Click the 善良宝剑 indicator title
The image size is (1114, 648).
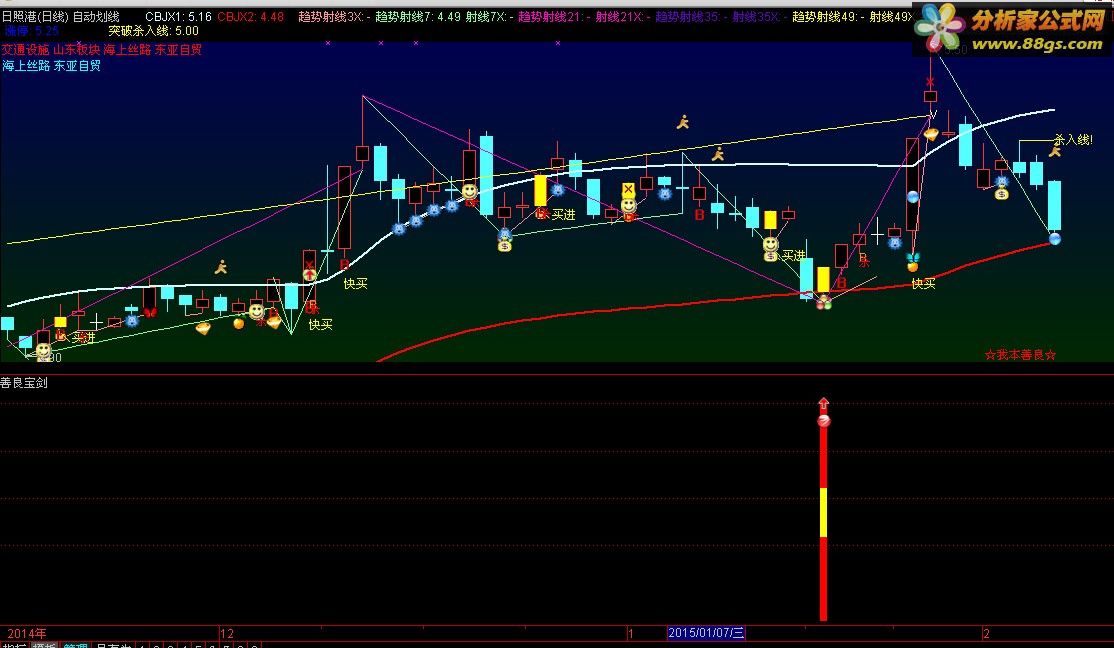click(x=24, y=383)
